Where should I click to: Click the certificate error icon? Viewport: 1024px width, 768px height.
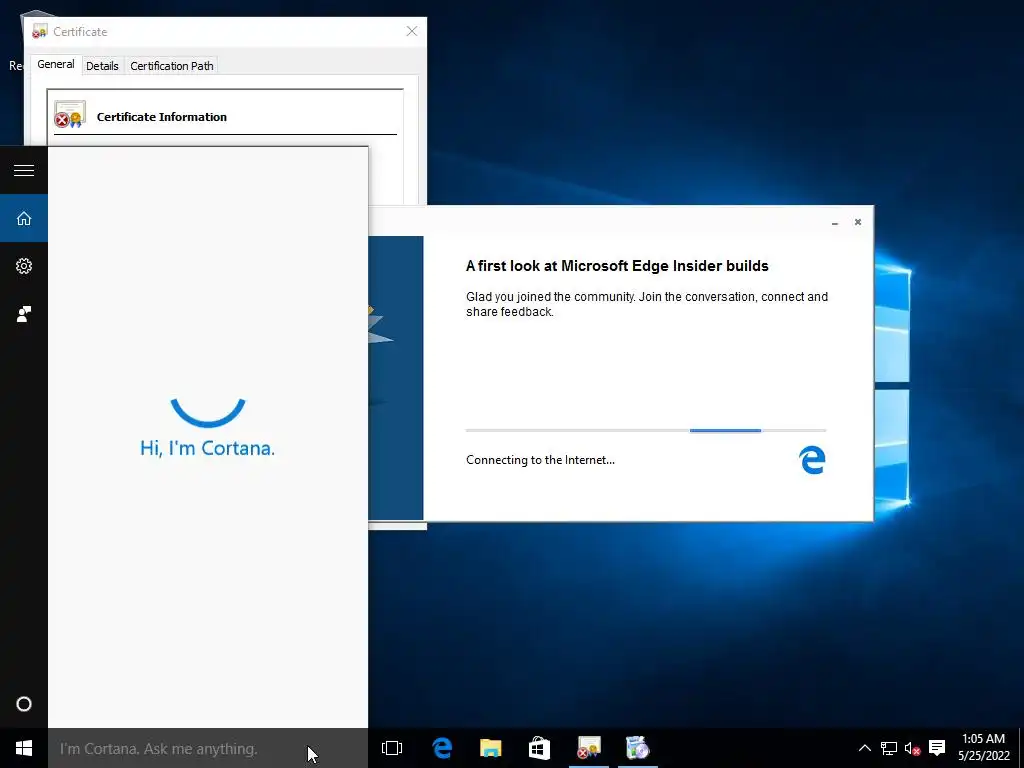pyautogui.click(x=70, y=114)
